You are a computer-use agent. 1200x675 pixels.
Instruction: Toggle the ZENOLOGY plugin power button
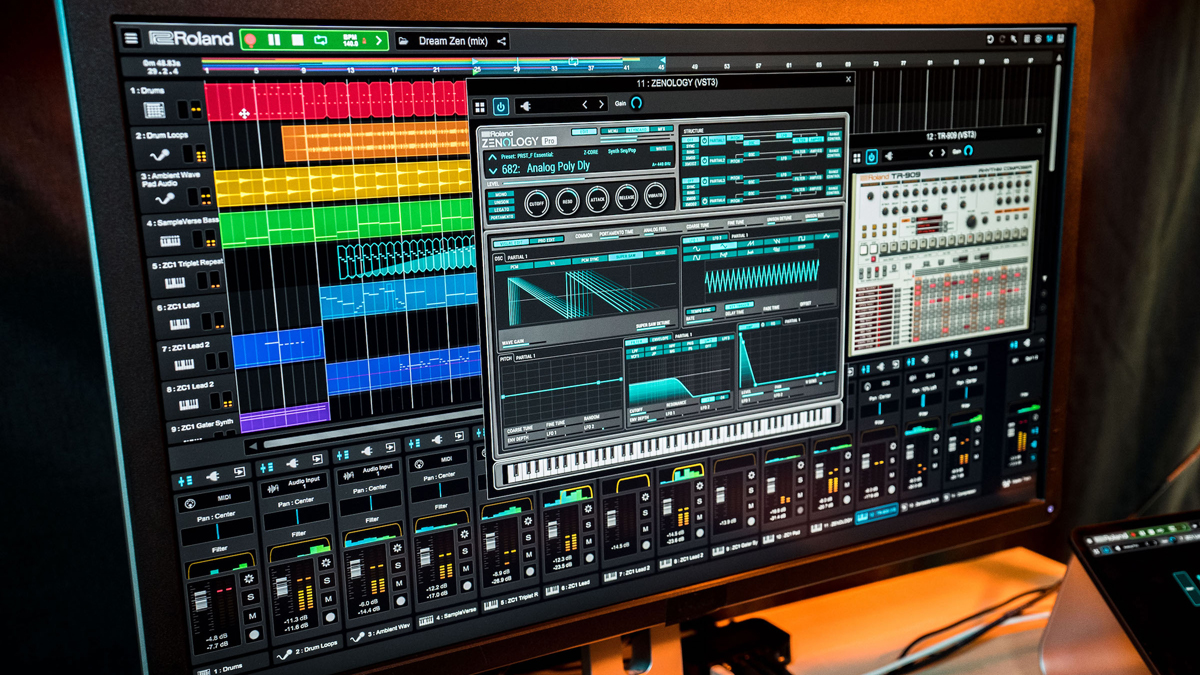pos(501,107)
